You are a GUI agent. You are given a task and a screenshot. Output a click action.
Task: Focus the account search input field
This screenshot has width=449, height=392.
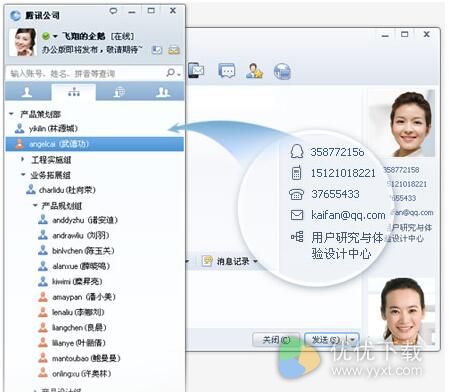coord(85,73)
